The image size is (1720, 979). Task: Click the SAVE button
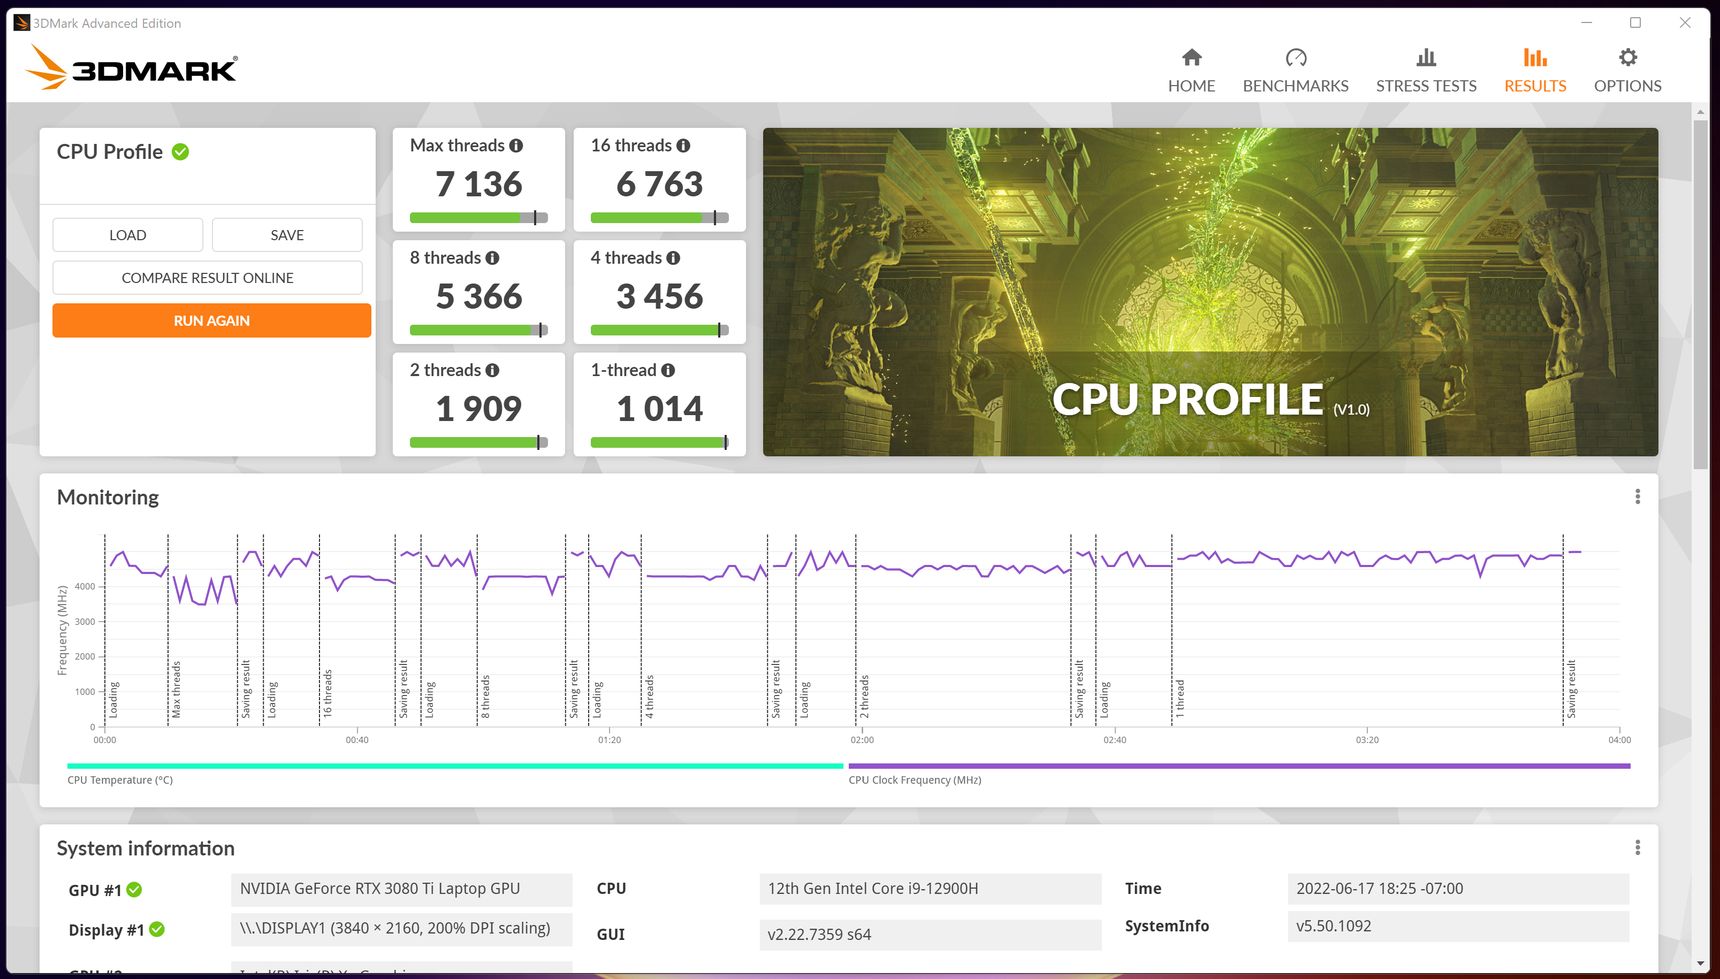(287, 235)
